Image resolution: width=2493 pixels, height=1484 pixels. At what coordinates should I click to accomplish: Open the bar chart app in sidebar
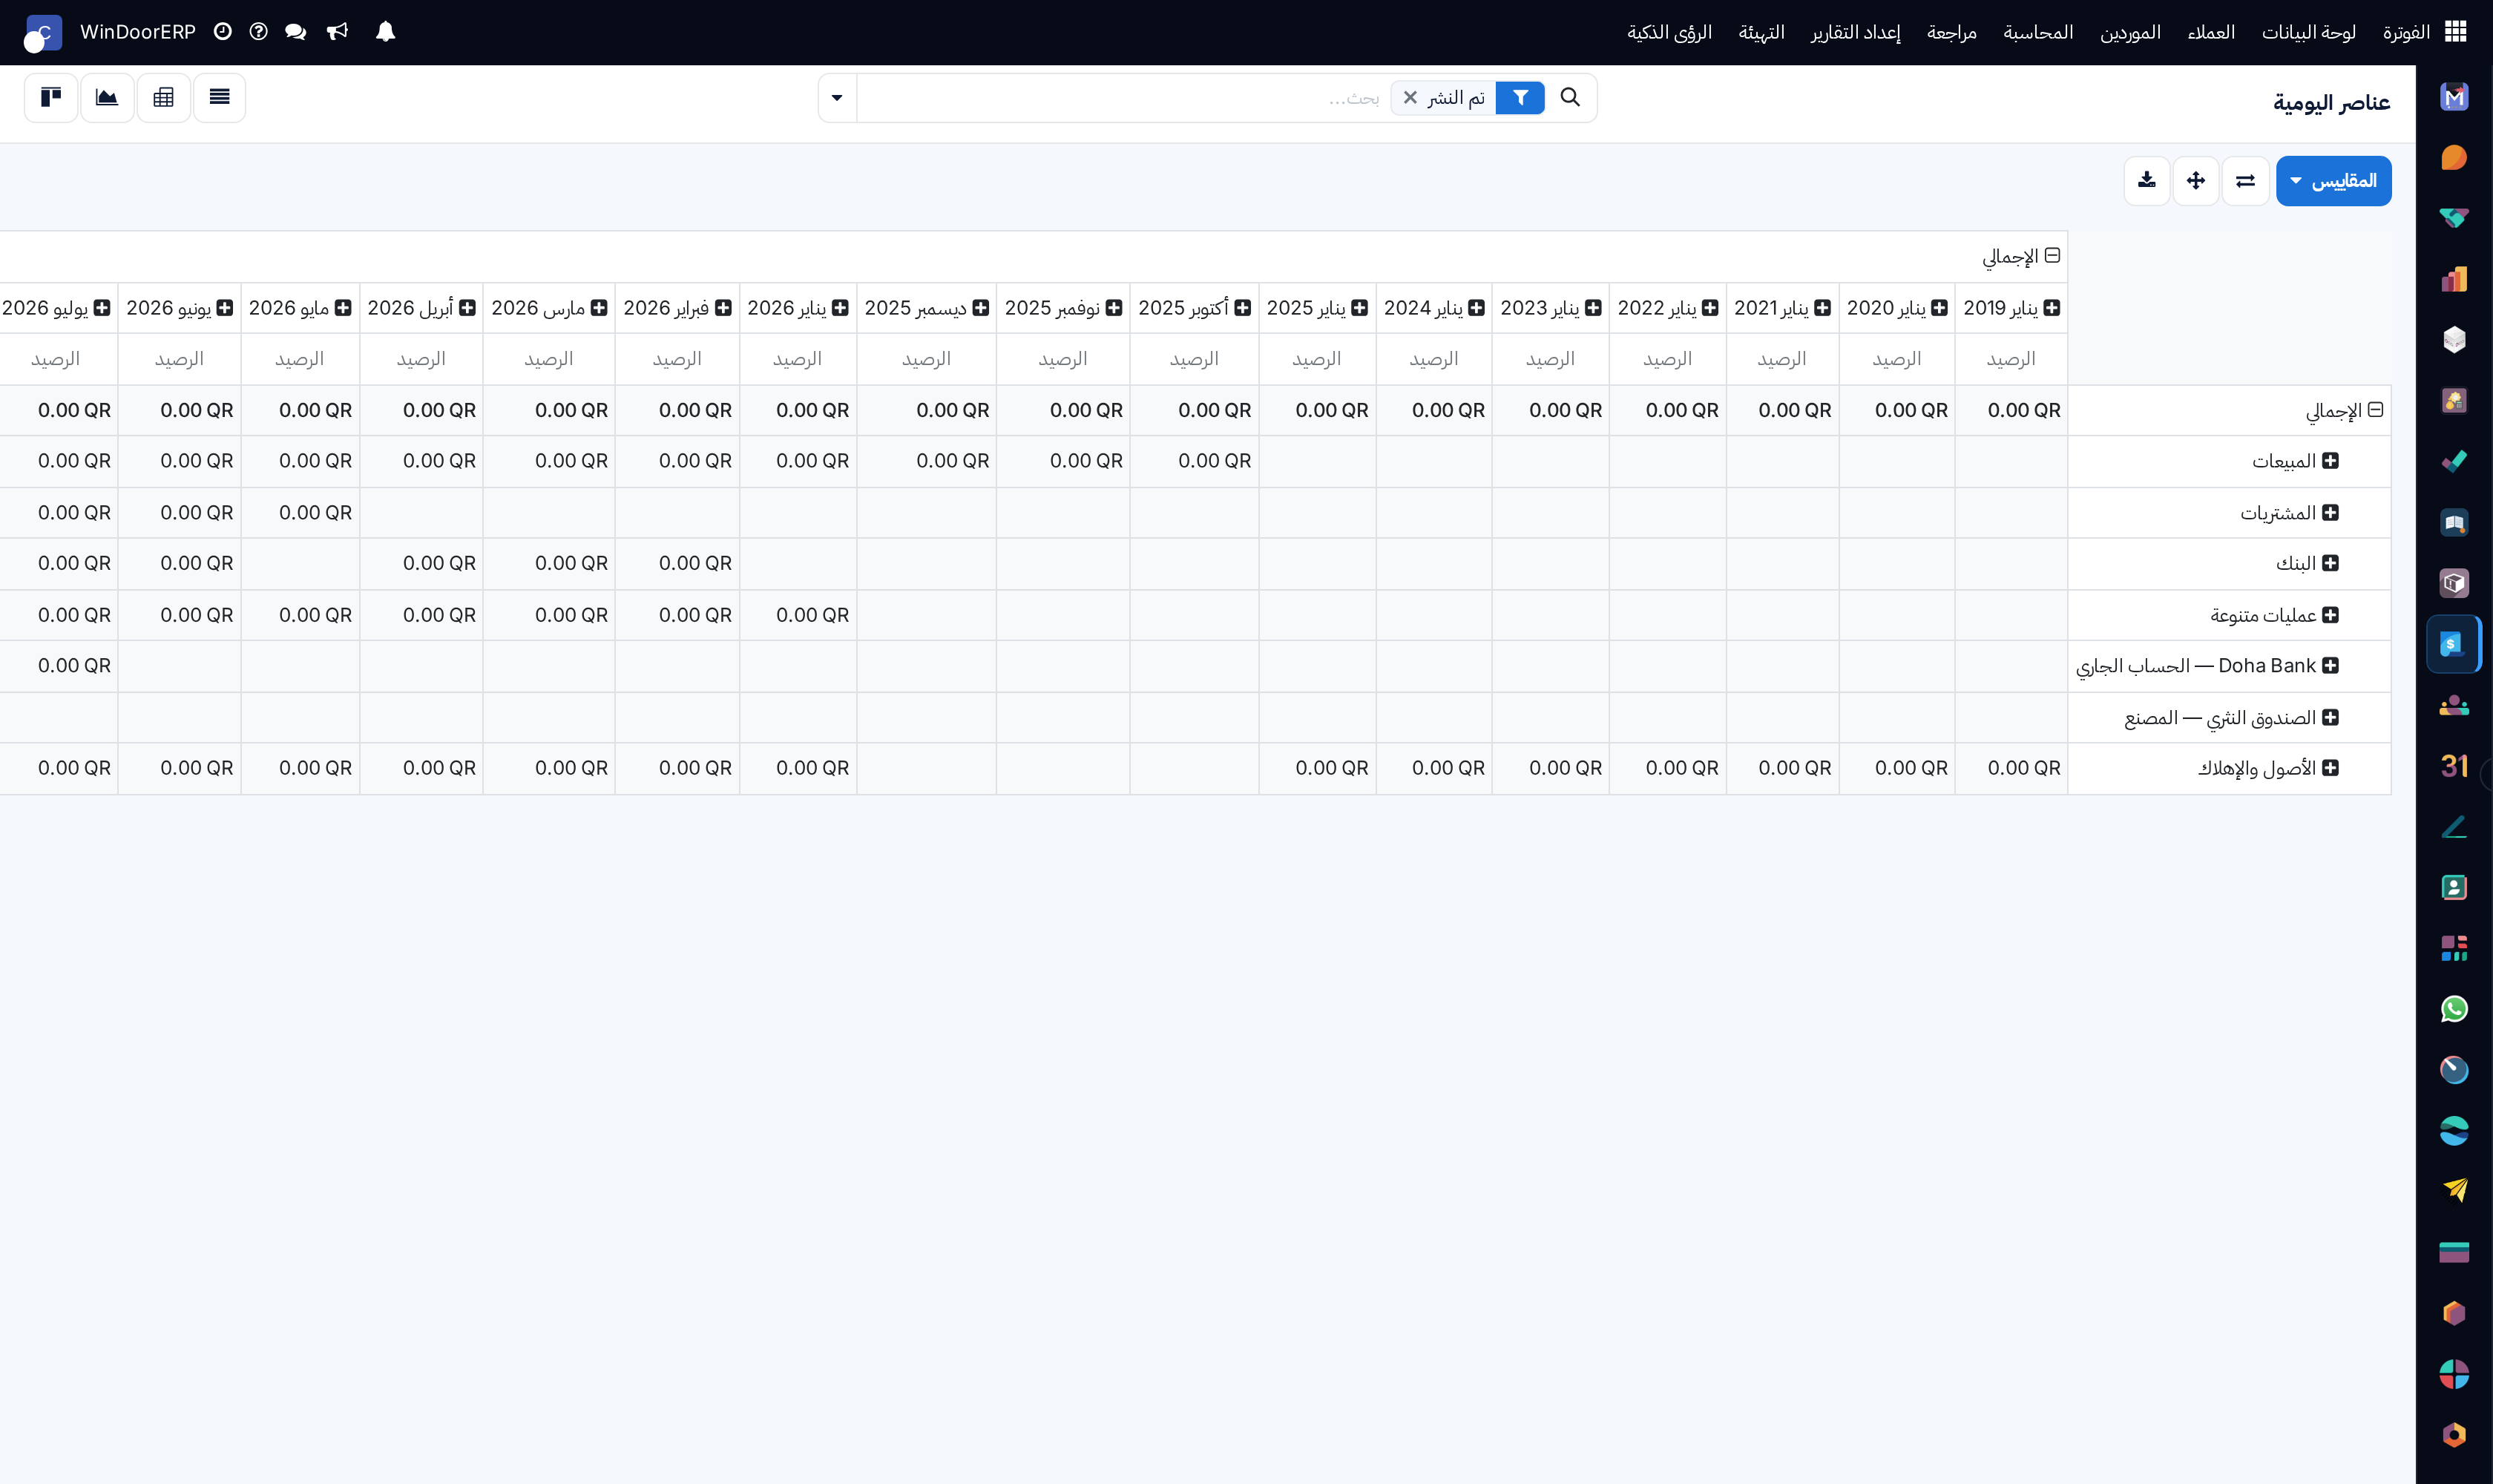tap(2454, 279)
